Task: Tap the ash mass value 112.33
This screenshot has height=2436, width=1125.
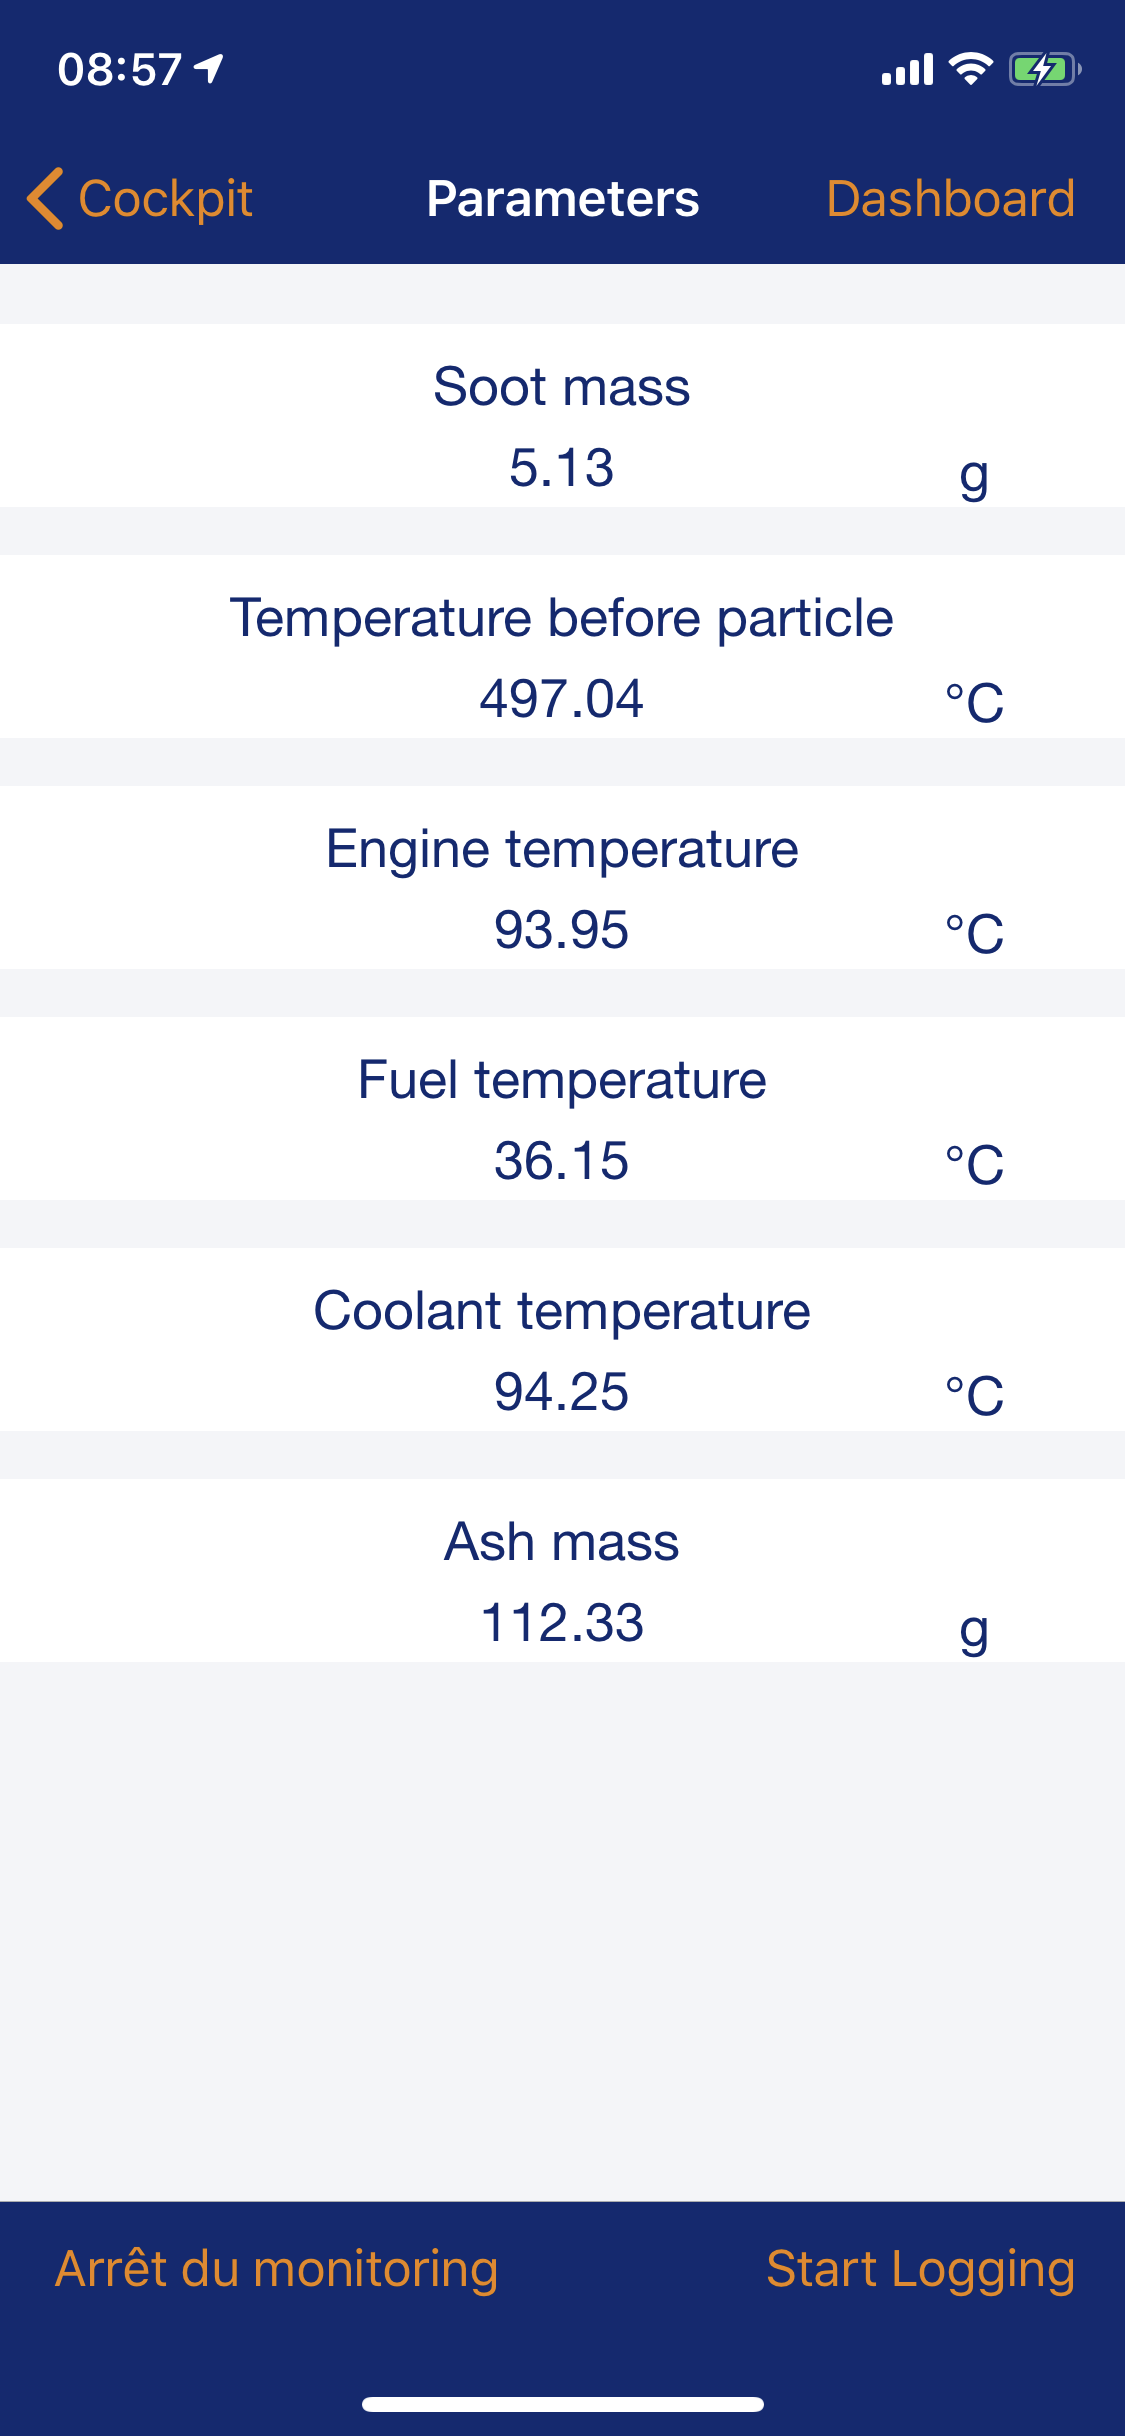Action: tap(562, 1623)
